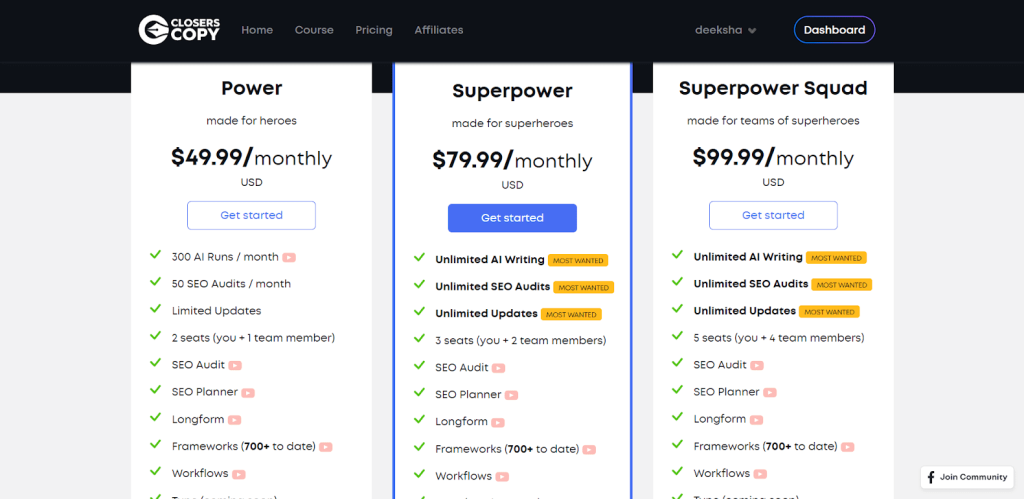
Task: Open SEO Planner video icon in Power plan
Action: pos(248,393)
